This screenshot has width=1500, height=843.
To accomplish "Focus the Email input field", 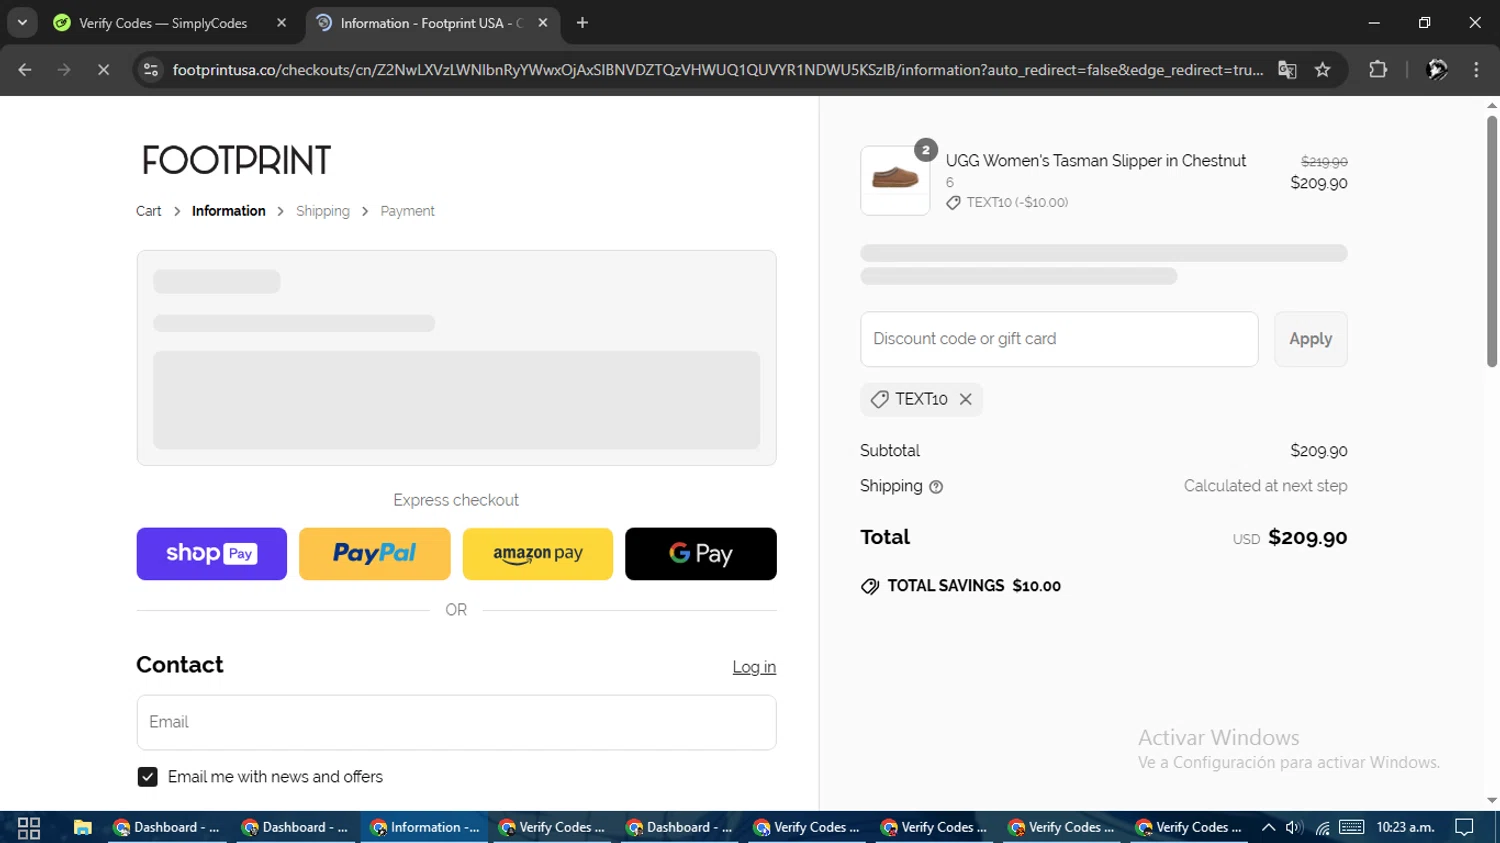I will tap(456, 722).
